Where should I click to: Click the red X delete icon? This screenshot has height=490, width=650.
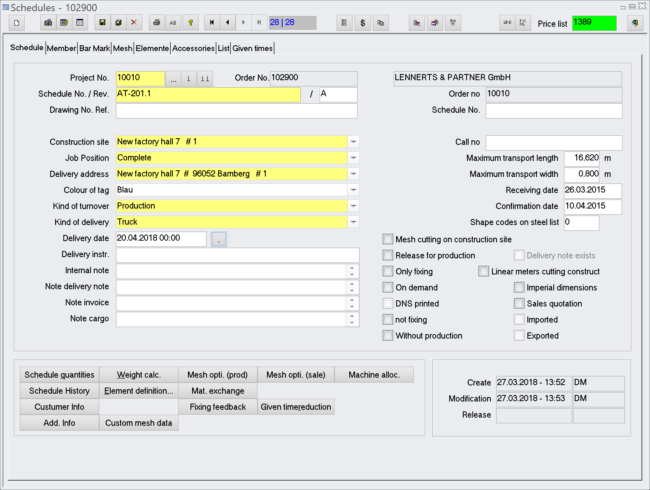pos(134,22)
